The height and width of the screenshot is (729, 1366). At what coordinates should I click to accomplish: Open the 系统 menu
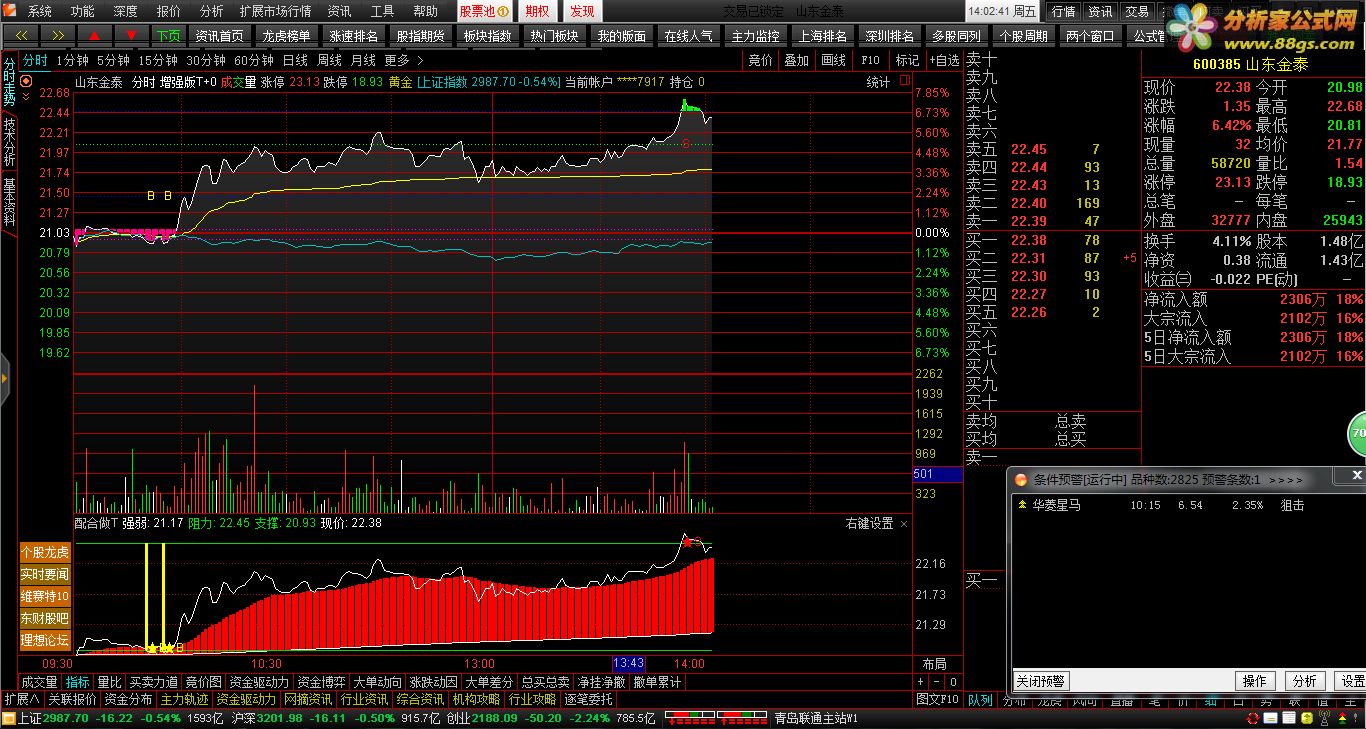pos(40,11)
